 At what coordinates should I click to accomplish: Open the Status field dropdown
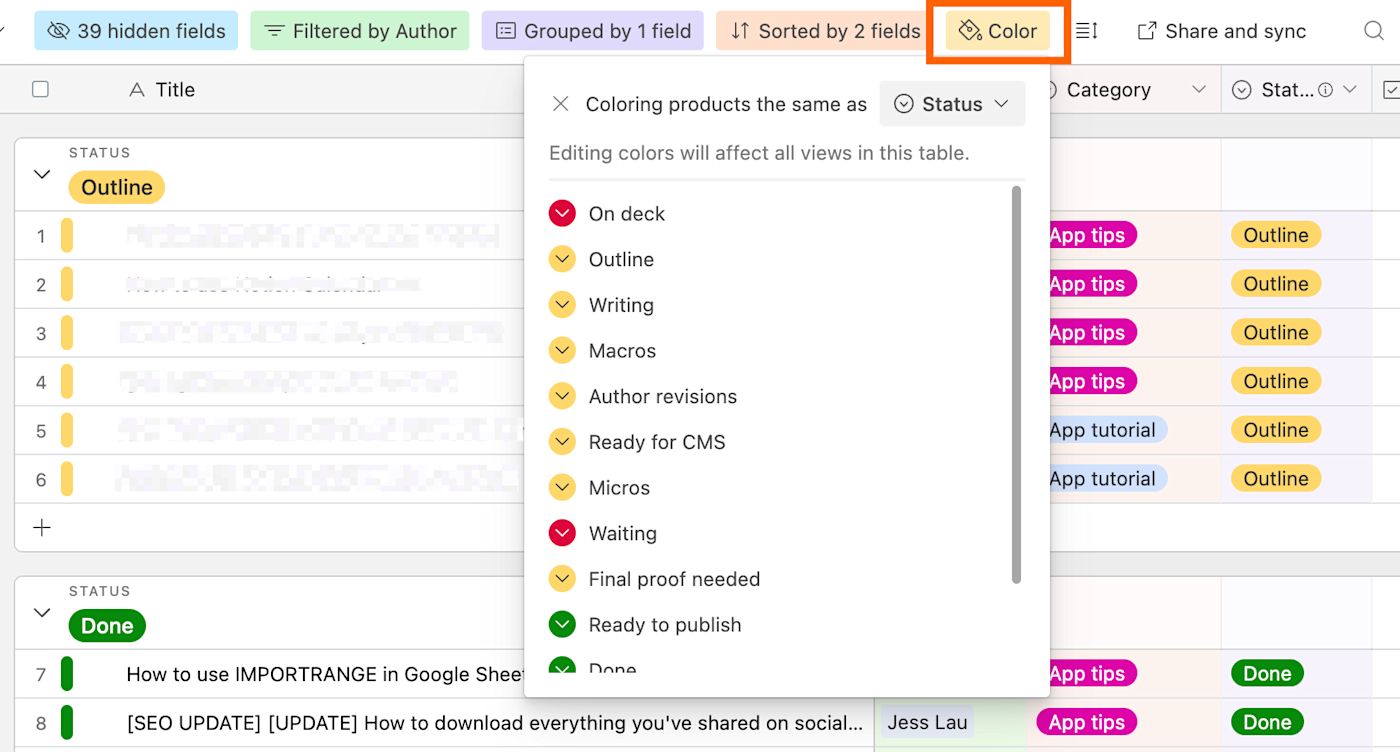953,104
